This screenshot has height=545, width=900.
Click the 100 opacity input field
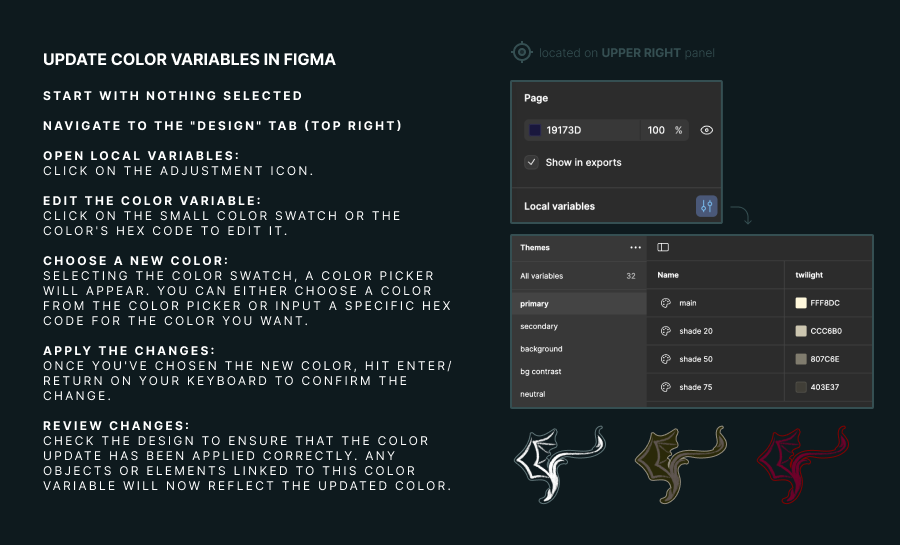[x=656, y=130]
